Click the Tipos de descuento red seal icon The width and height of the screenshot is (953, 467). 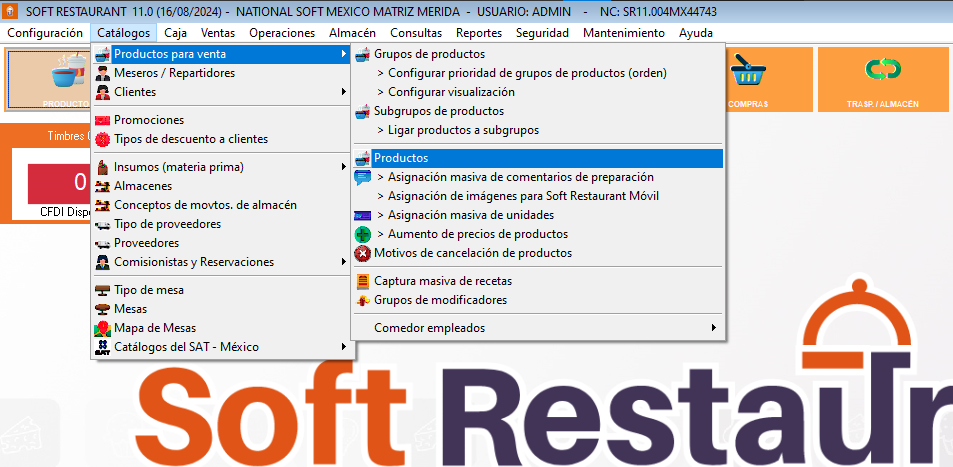[103, 139]
